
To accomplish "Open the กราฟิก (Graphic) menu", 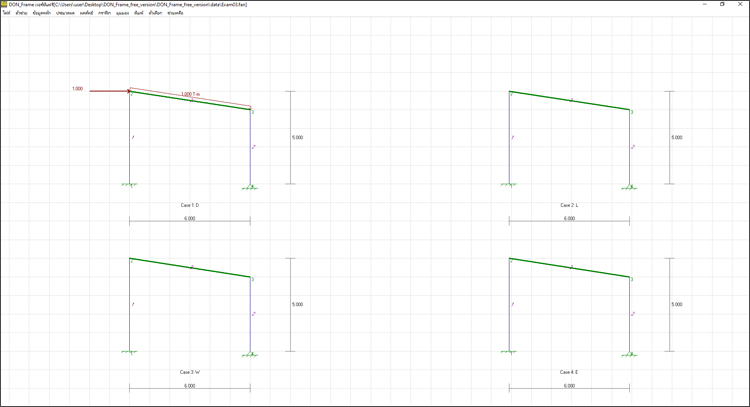I will [104, 13].
